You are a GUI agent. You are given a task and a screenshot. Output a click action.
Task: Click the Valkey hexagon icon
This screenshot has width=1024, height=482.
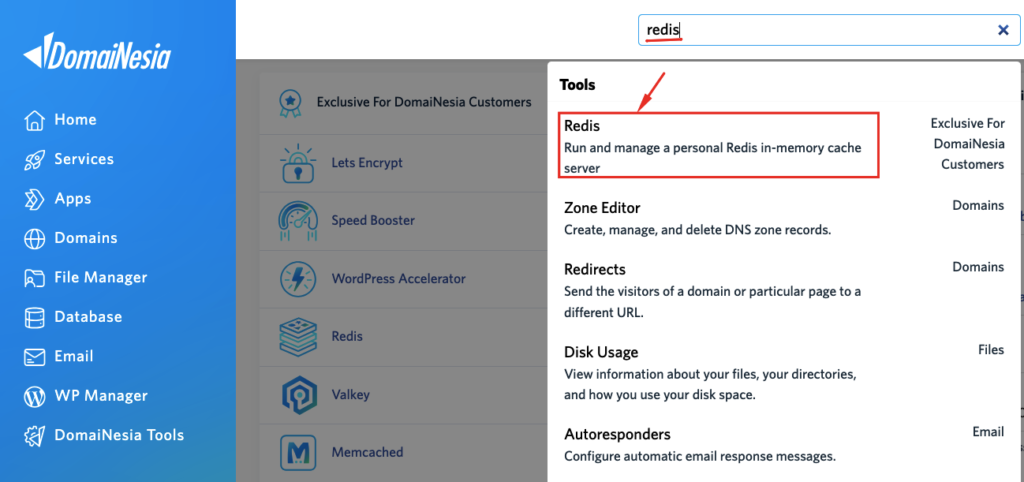pos(298,394)
